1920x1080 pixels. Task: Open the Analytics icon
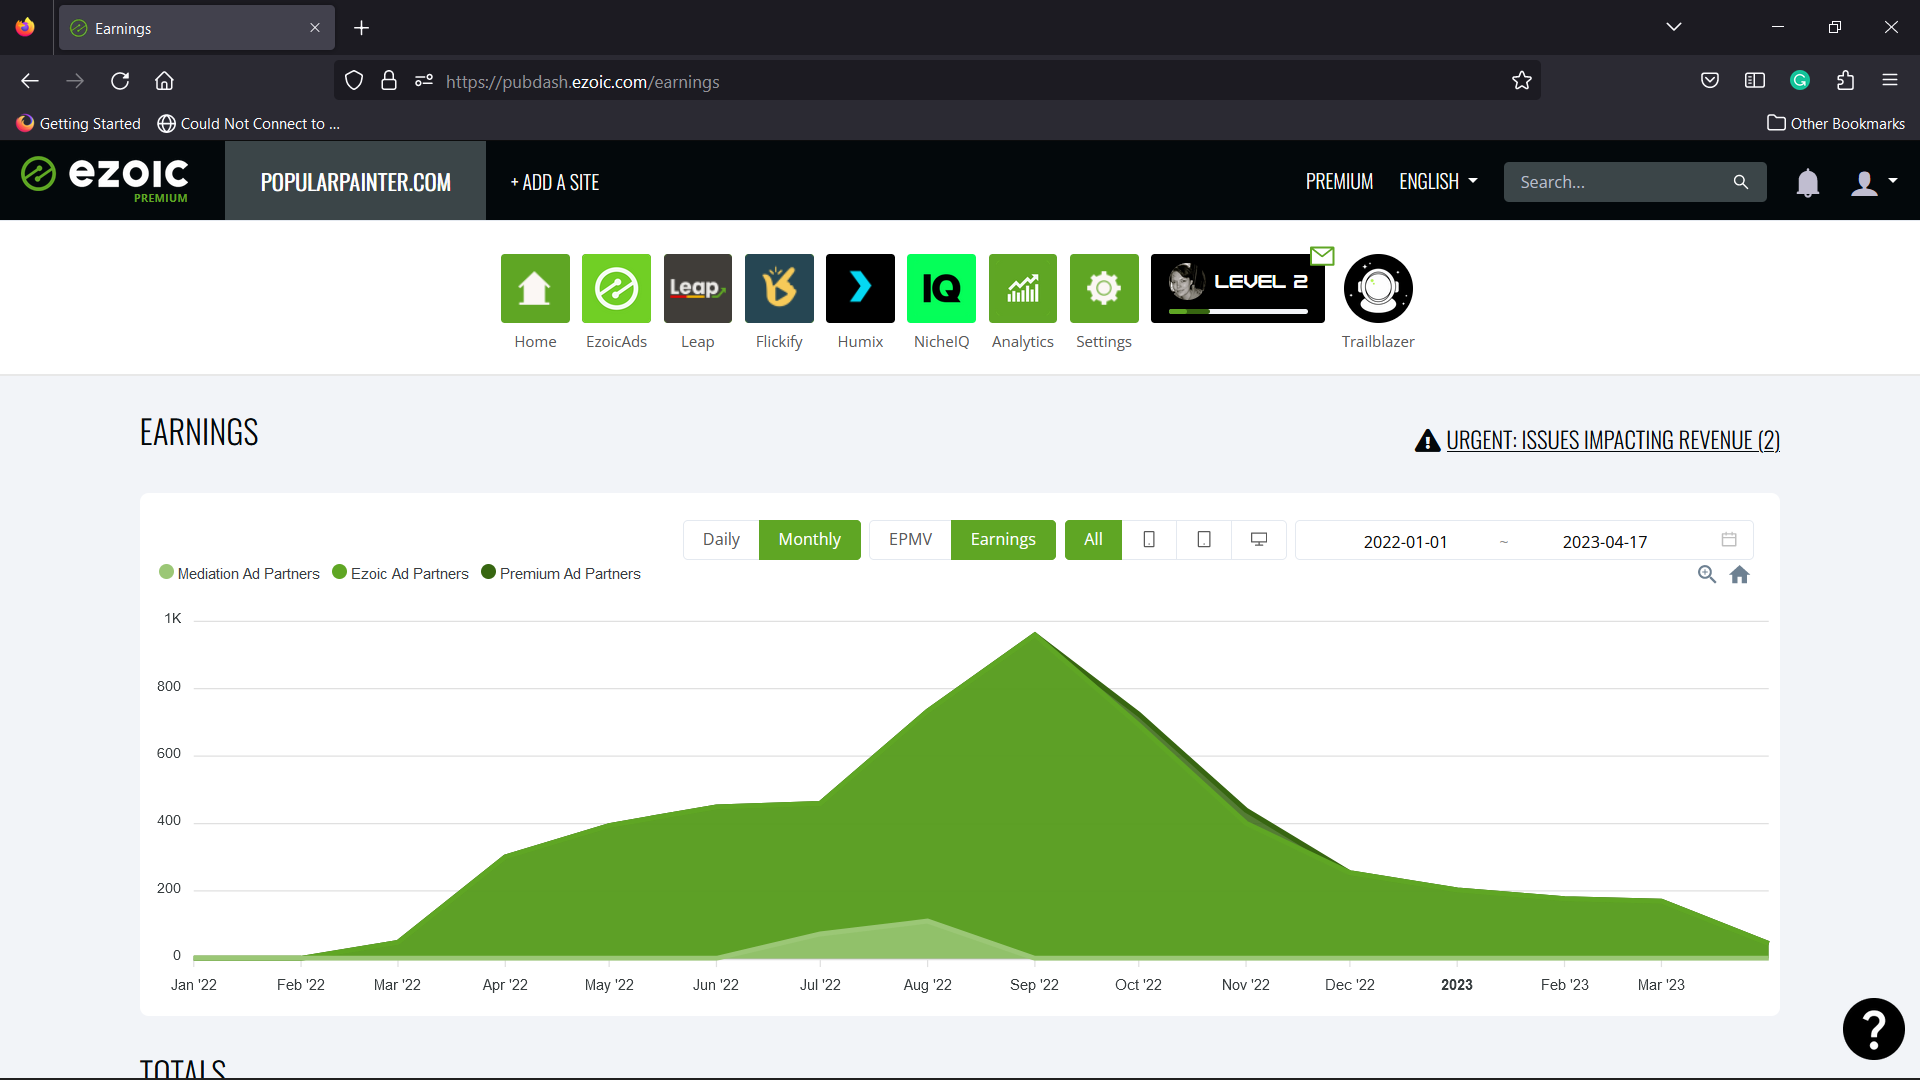[1023, 288]
